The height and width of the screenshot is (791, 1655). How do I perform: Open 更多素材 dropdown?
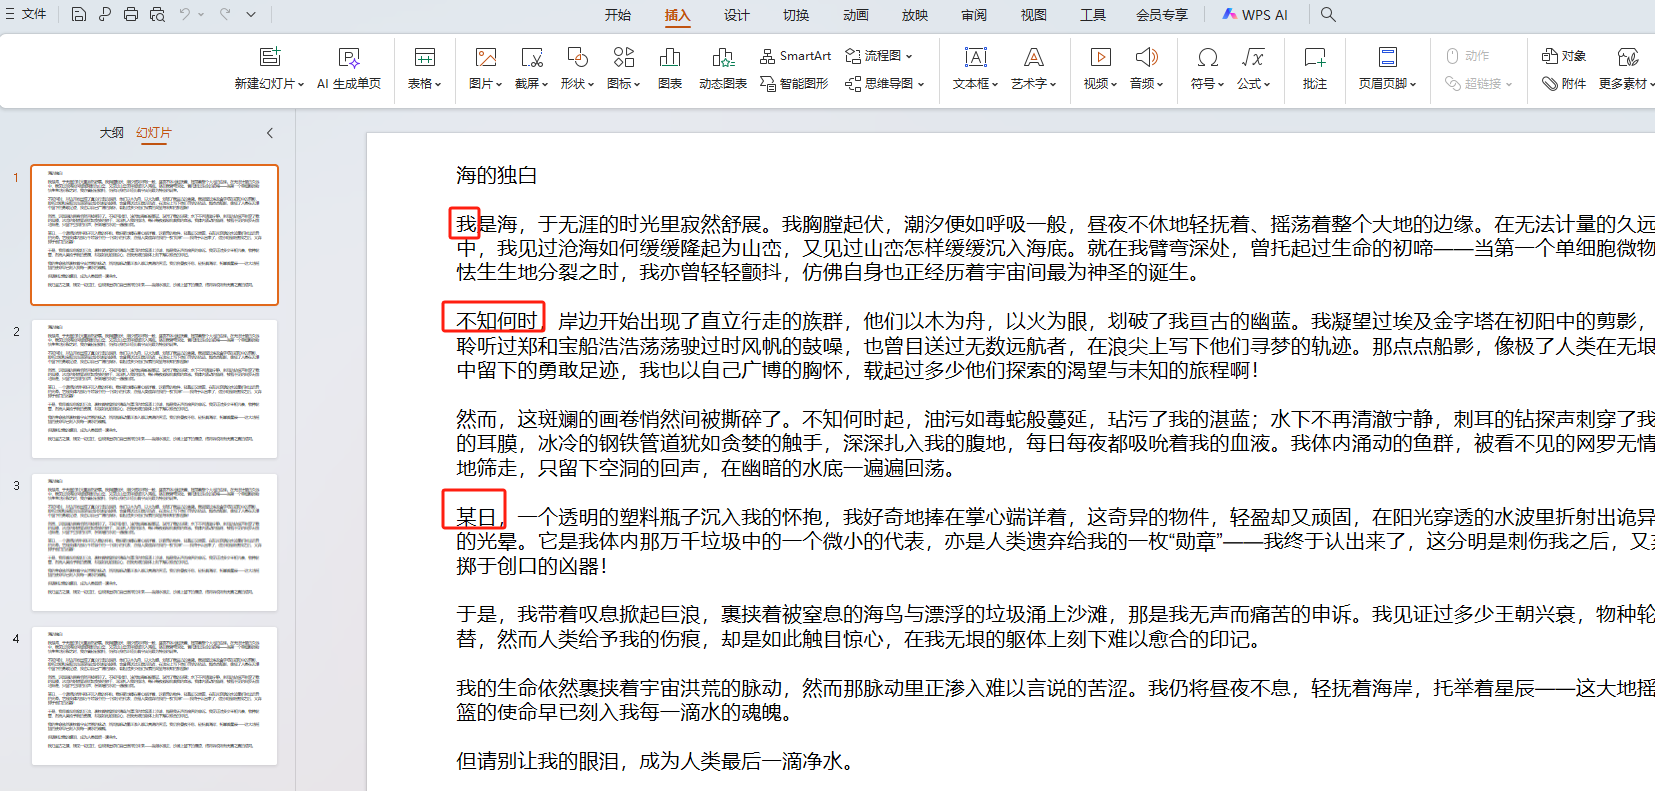[1625, 67]
